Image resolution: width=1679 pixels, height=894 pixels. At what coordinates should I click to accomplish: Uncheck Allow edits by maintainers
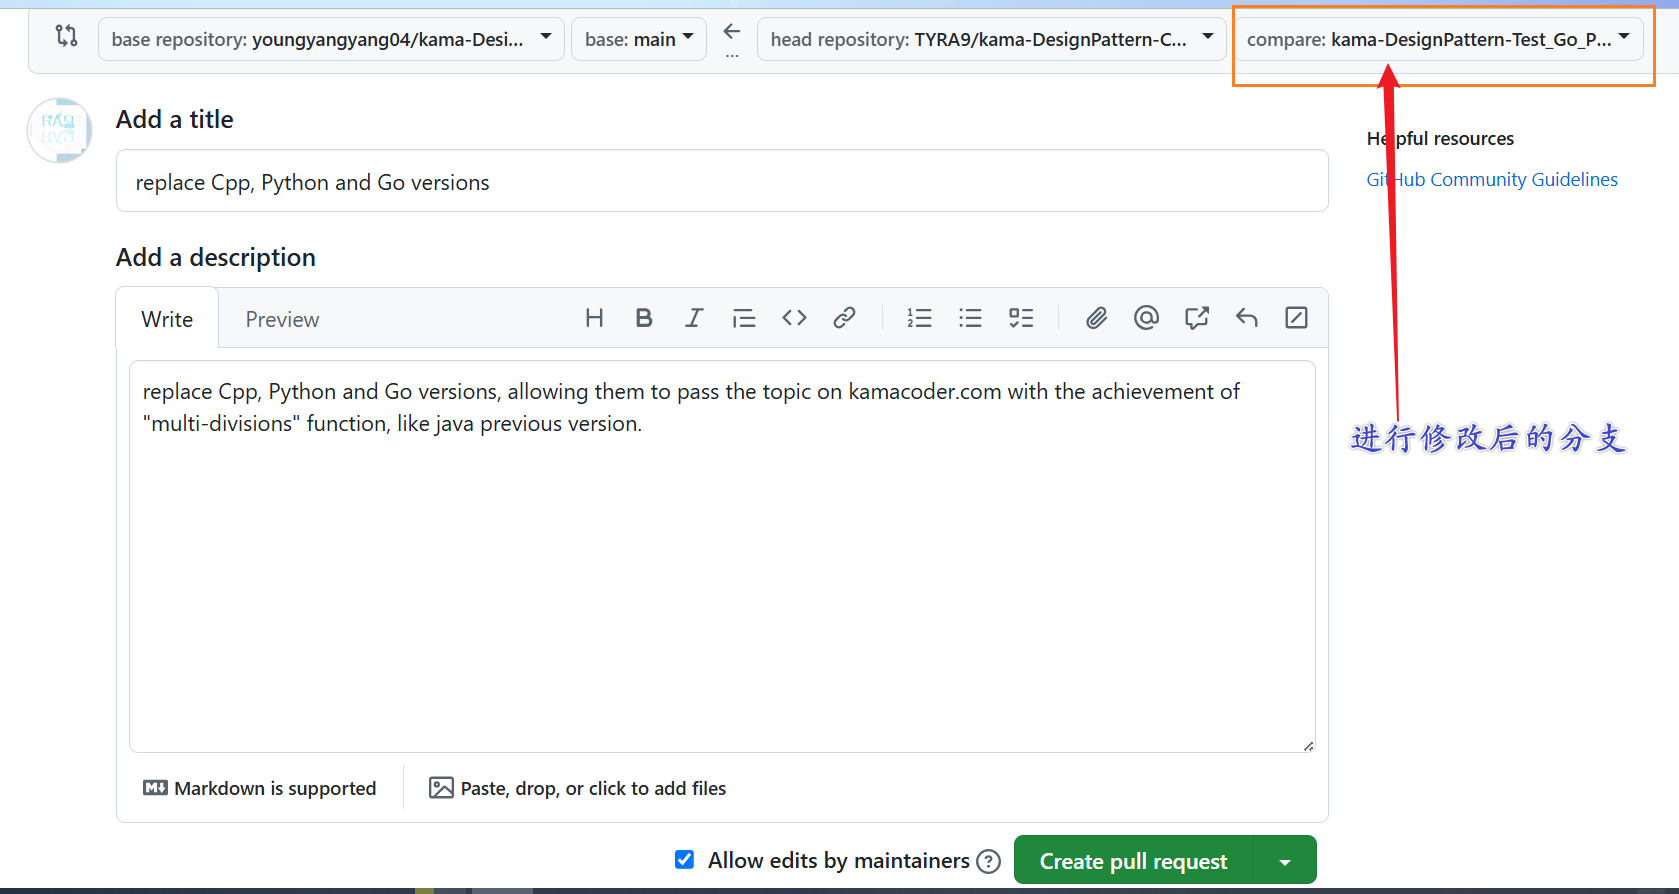pyautogui.click(x=685, y=860)
